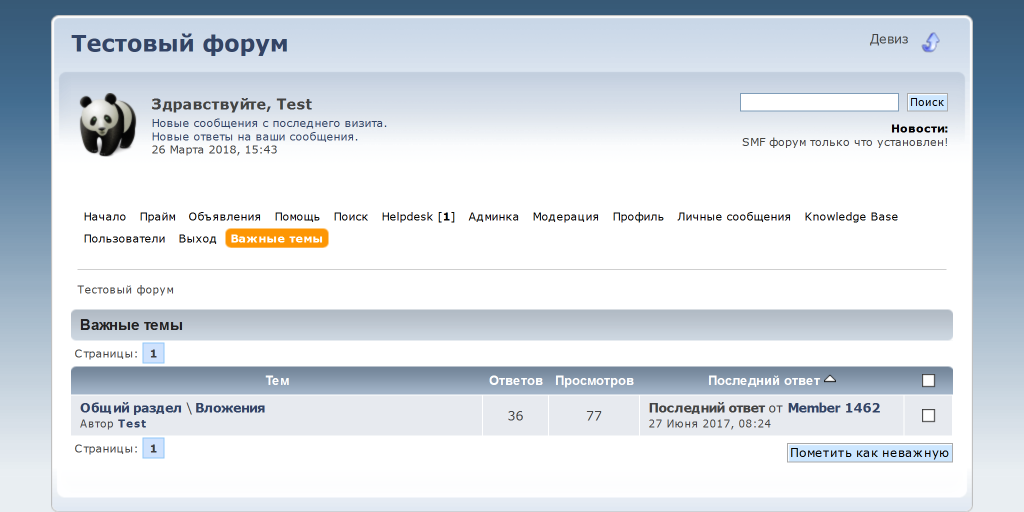Image resolution: width=1024 pixels, height=512 pixels.
Task: Open Личные сообщения menu
Action: [734, 217]
